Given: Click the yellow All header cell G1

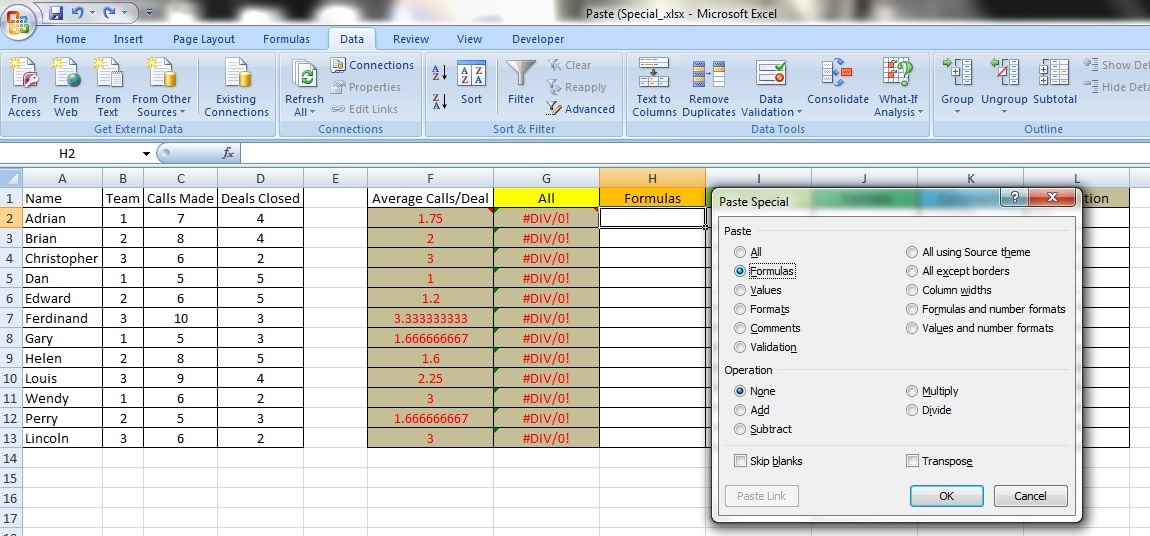Looking at the screenshot, I should tap(546, 198).
